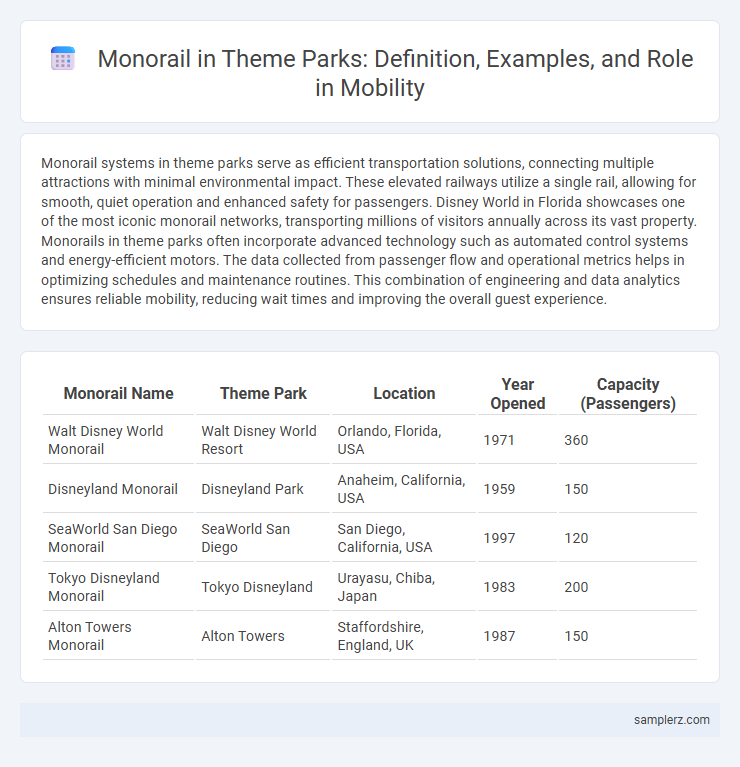Click the samplerz.com footer link

pyautogui.click(x=672, y=720)
